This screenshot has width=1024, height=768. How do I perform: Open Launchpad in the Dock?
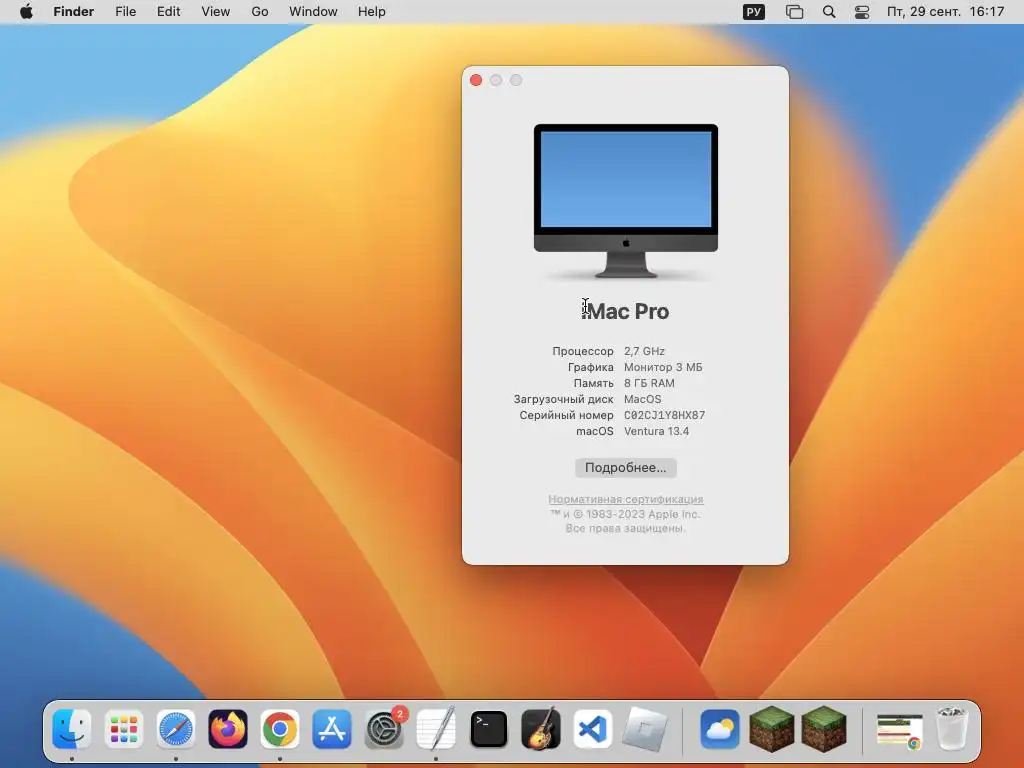coord(123,729)
